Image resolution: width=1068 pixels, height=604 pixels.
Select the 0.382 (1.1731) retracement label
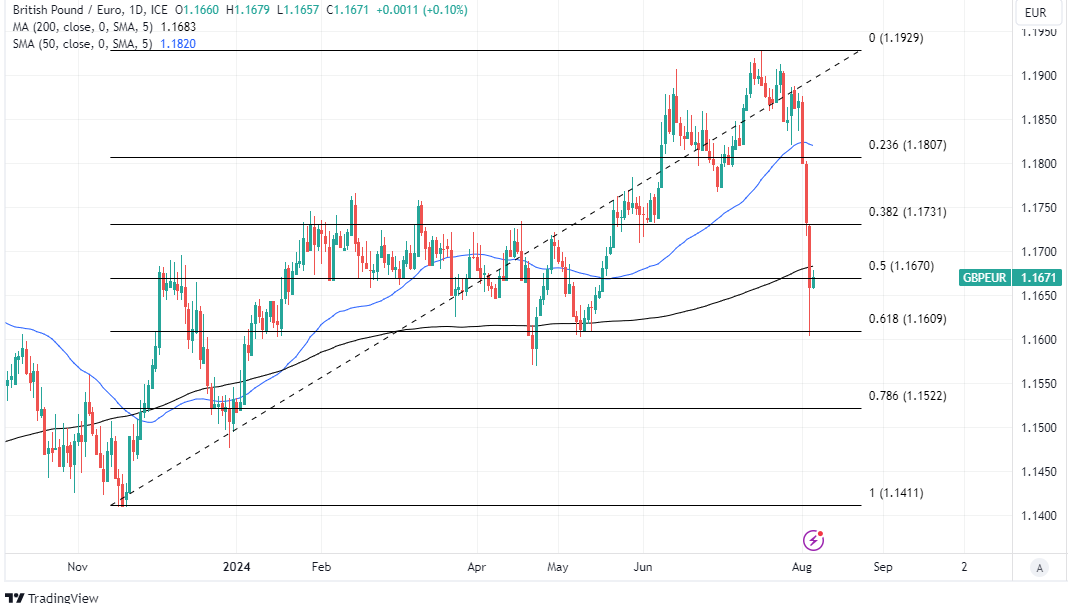tap(906, 212)
